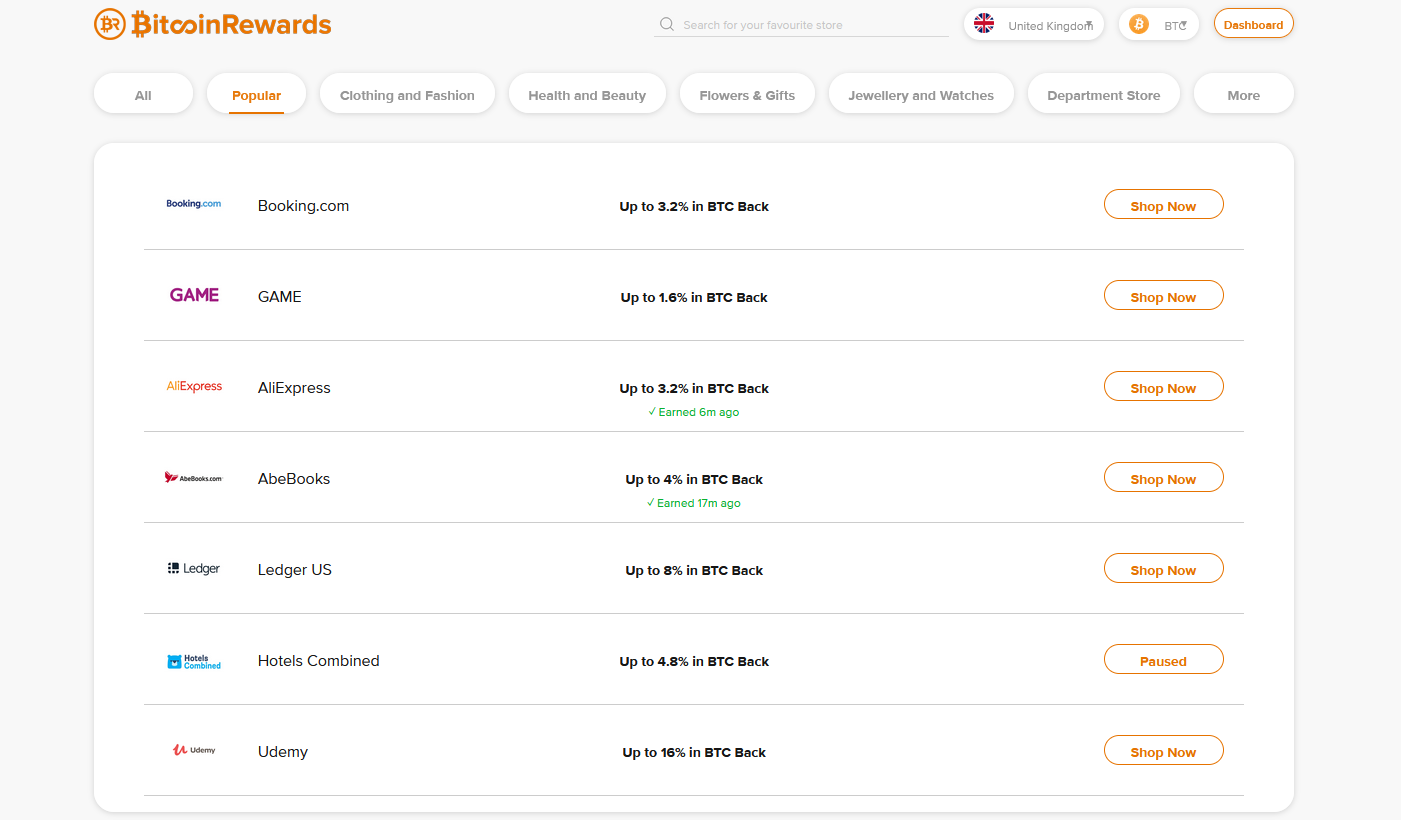Click the Paused button for Hotels Combined

[1164, 660]
